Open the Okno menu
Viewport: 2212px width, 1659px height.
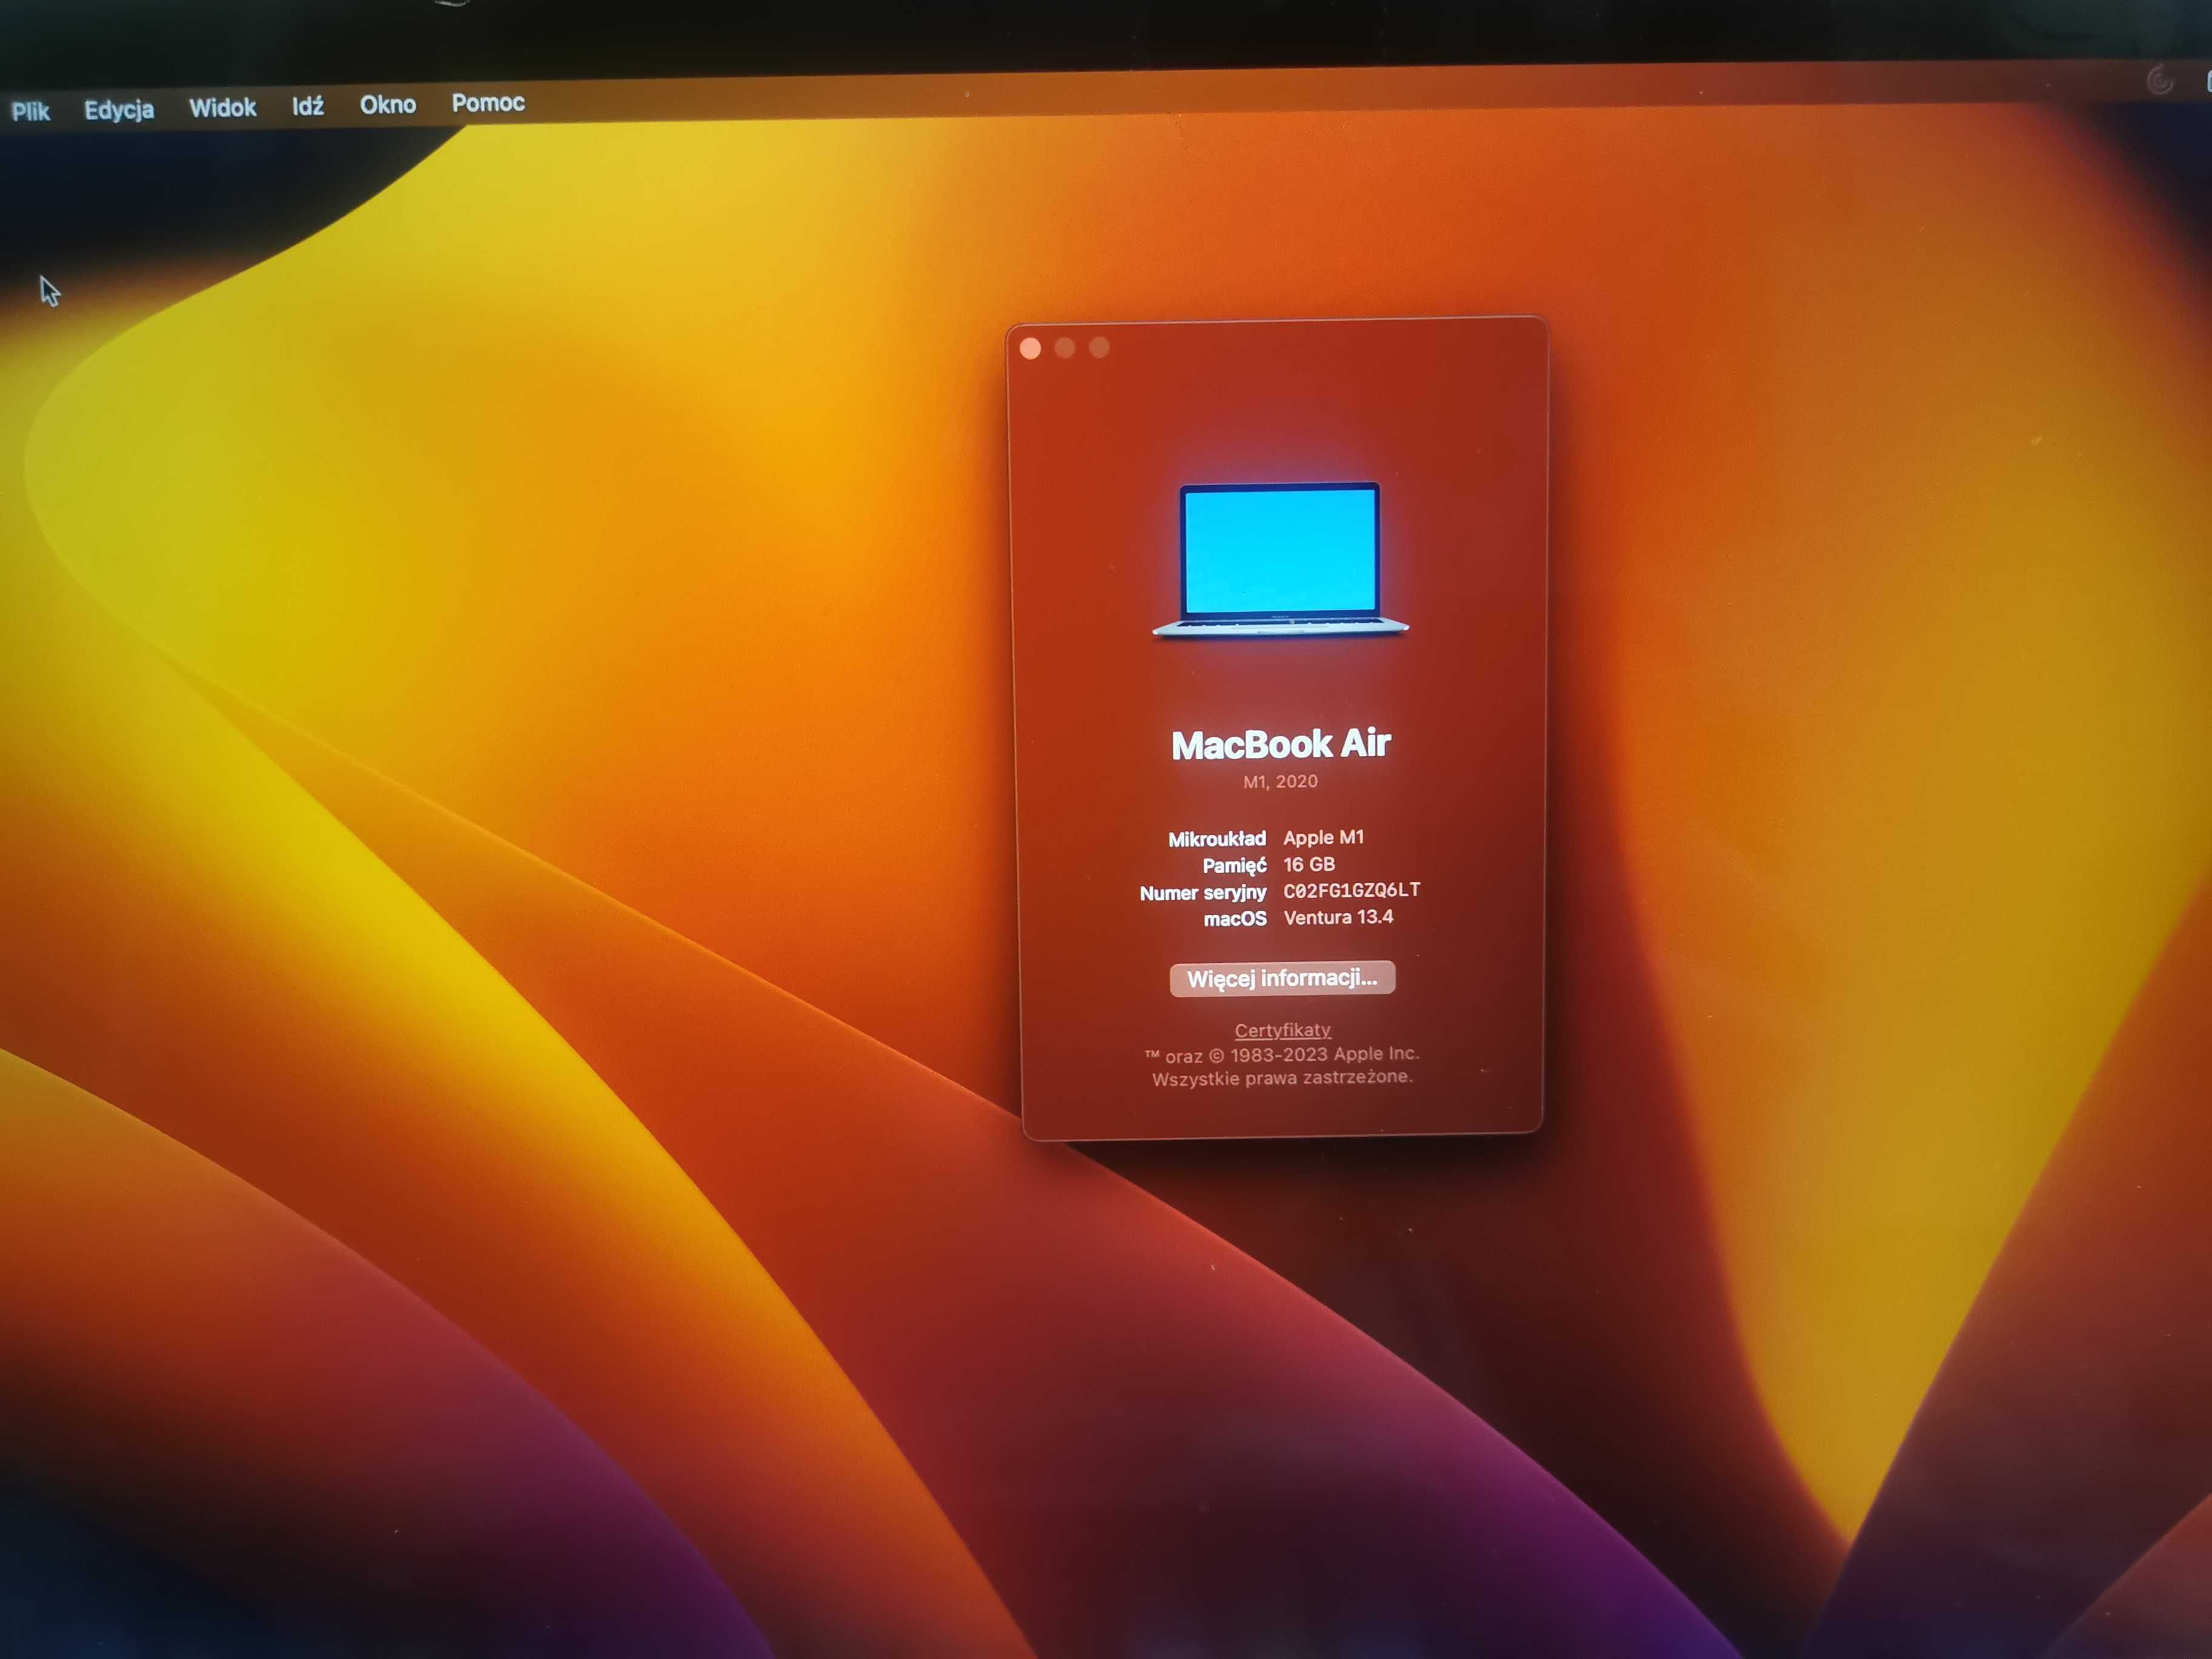coord(388,104)
